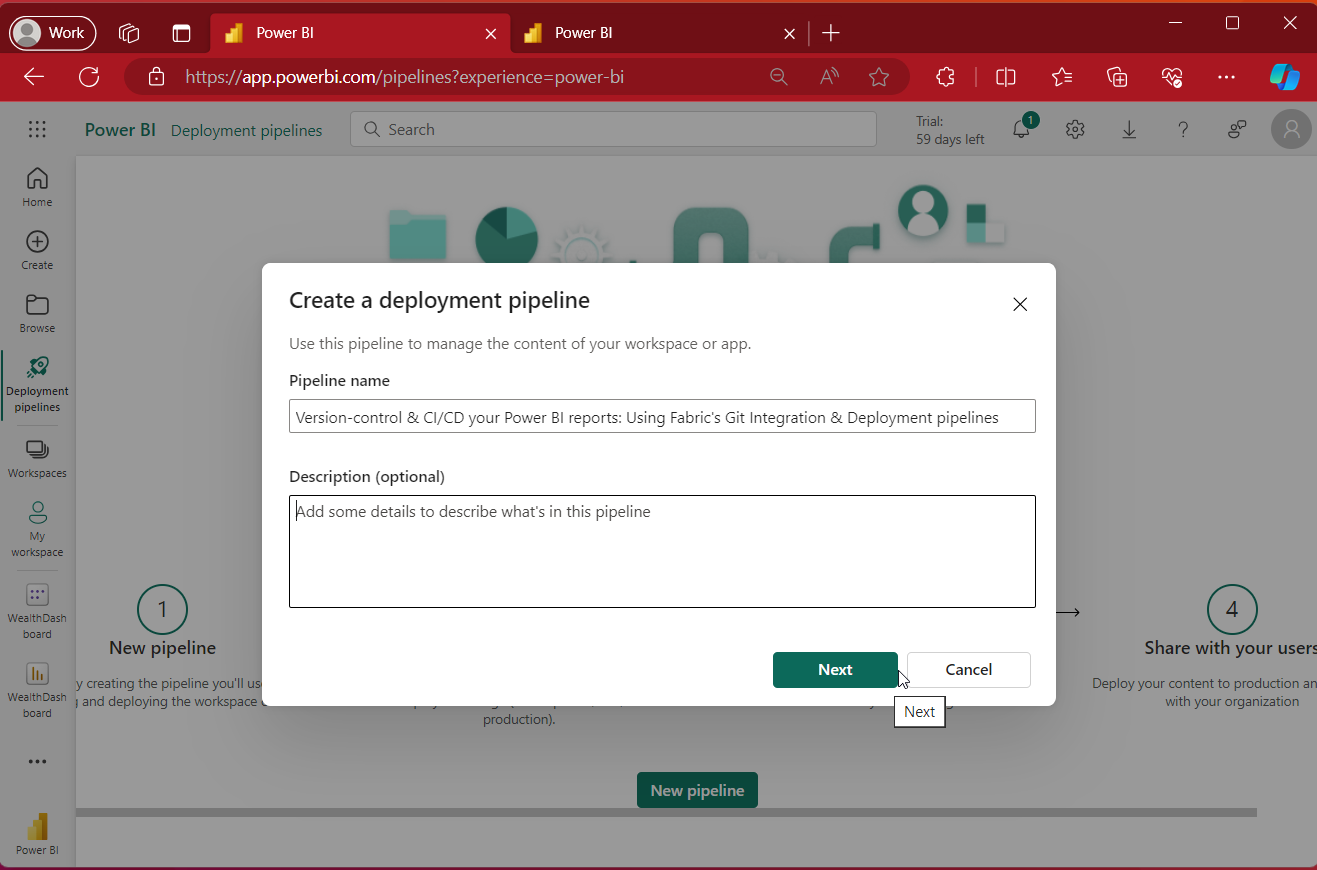This screenshot has height=870, width=1317.
Task: Go to My workspace
Action: tap(37, 524)
